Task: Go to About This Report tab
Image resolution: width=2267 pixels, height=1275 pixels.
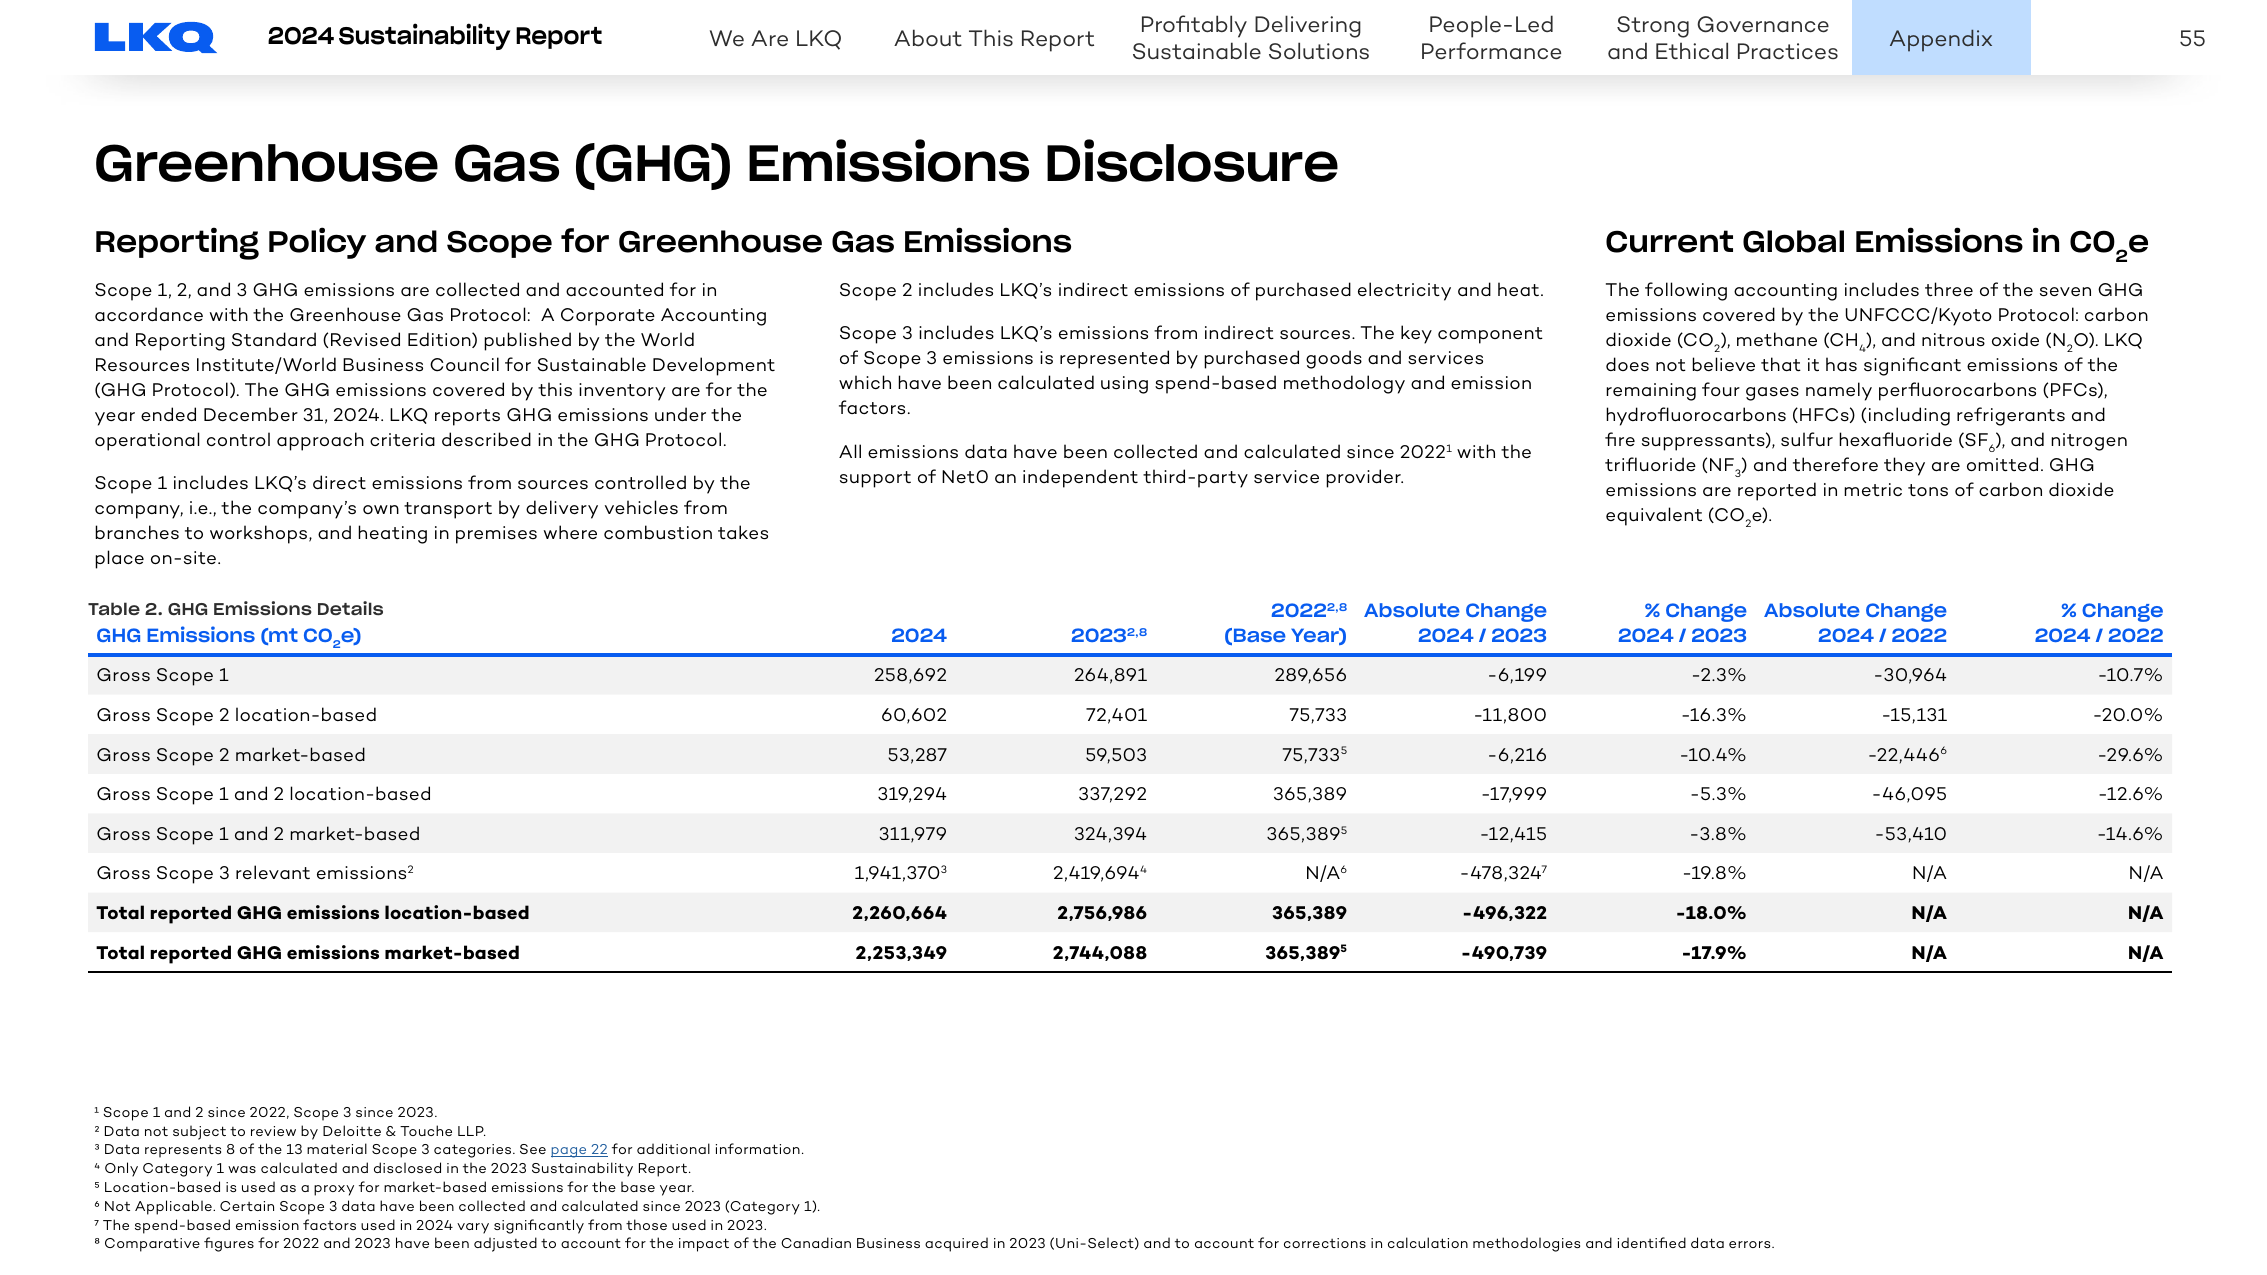Action: 994,38
